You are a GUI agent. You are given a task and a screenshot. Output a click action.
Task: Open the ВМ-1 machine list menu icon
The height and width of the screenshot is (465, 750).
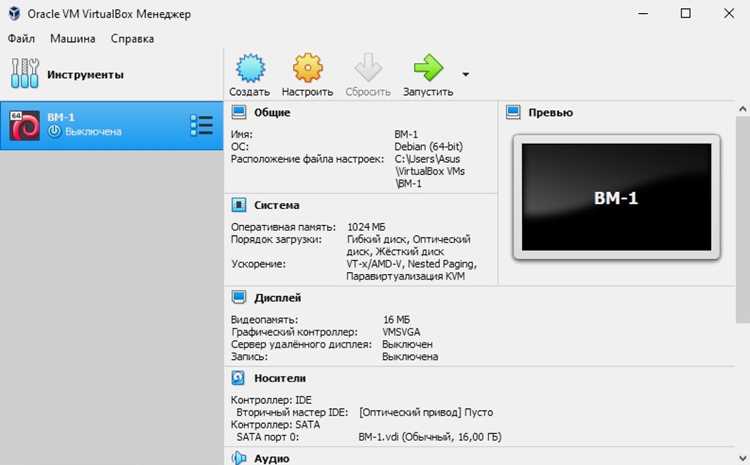(x=201, y=125)
